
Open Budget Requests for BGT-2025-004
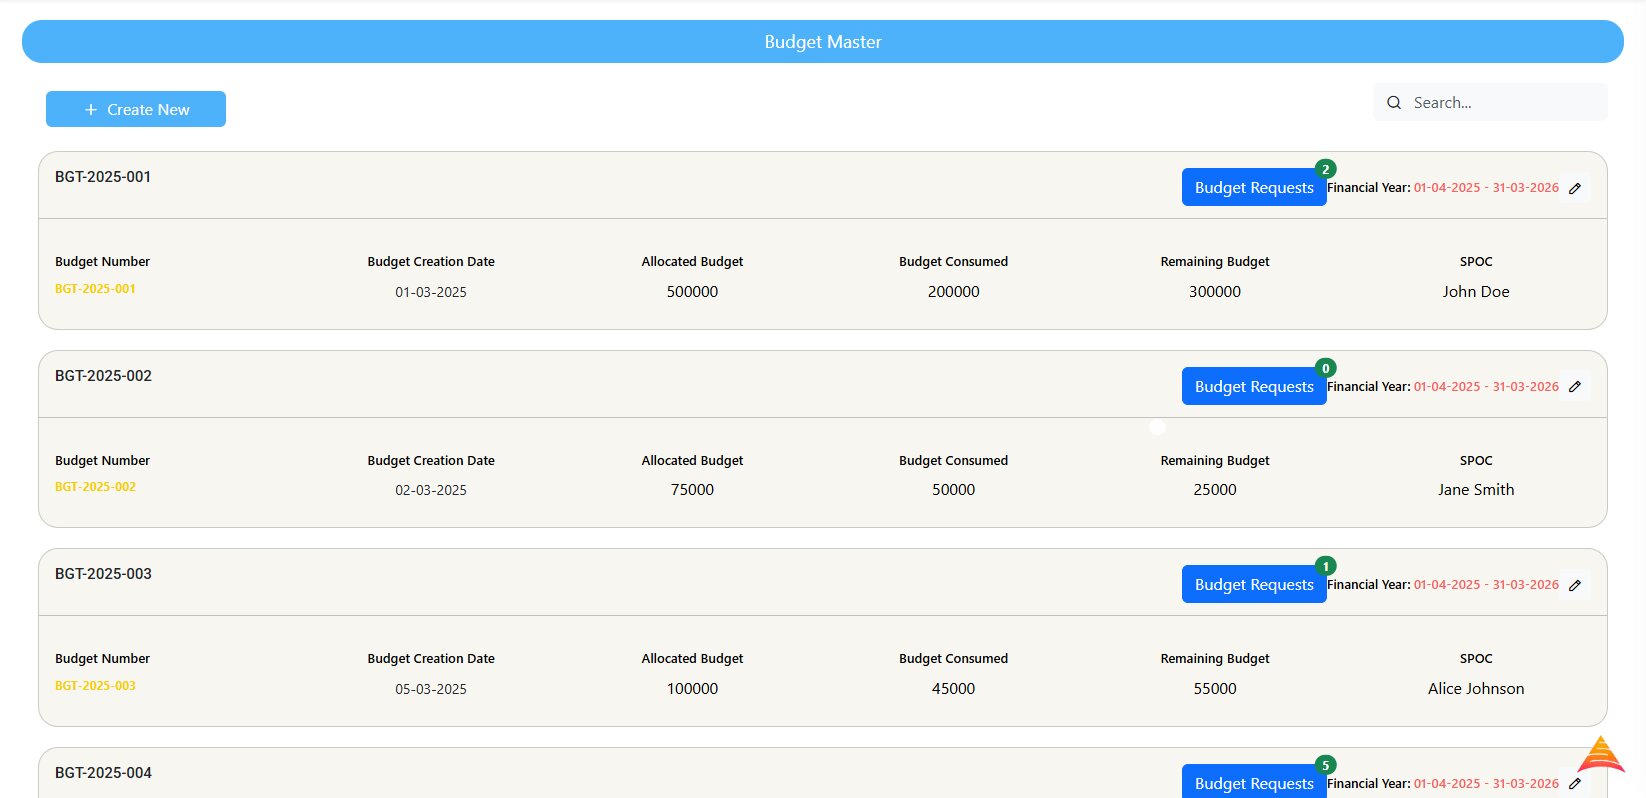coord(1253,783)
